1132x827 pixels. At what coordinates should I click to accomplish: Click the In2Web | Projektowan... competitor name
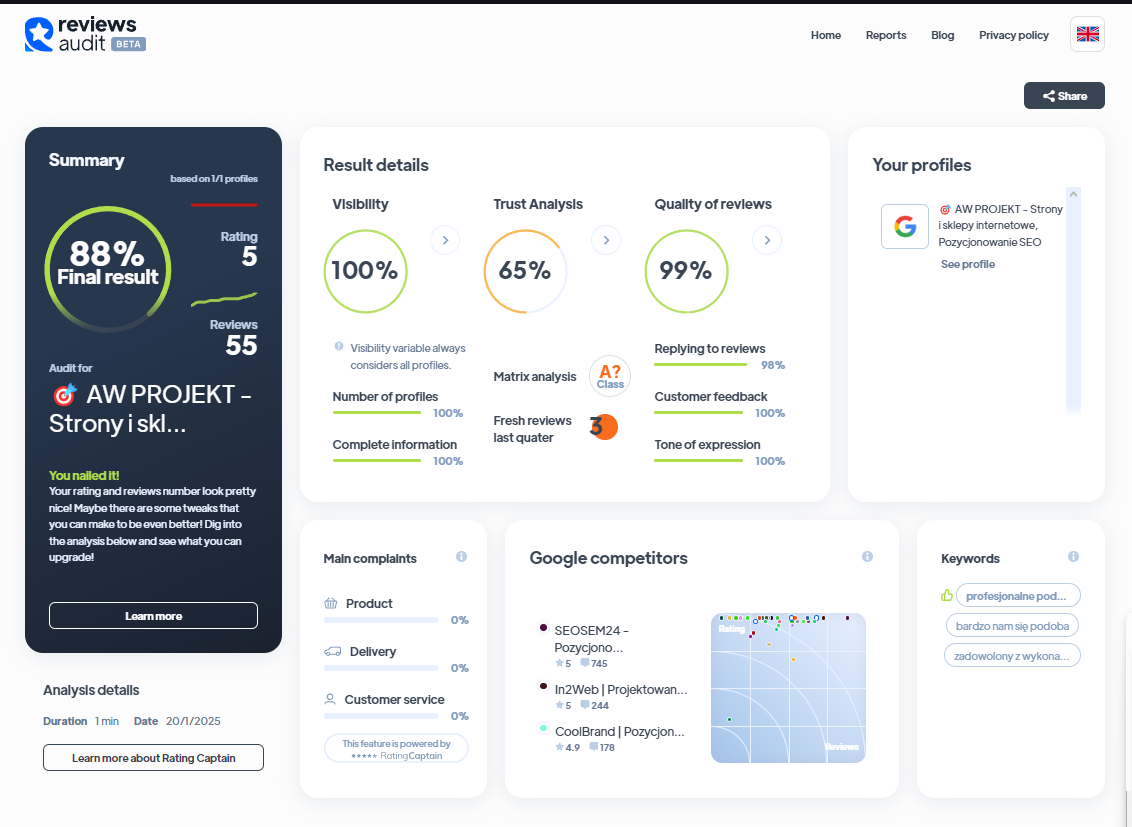tap(621, 690)
